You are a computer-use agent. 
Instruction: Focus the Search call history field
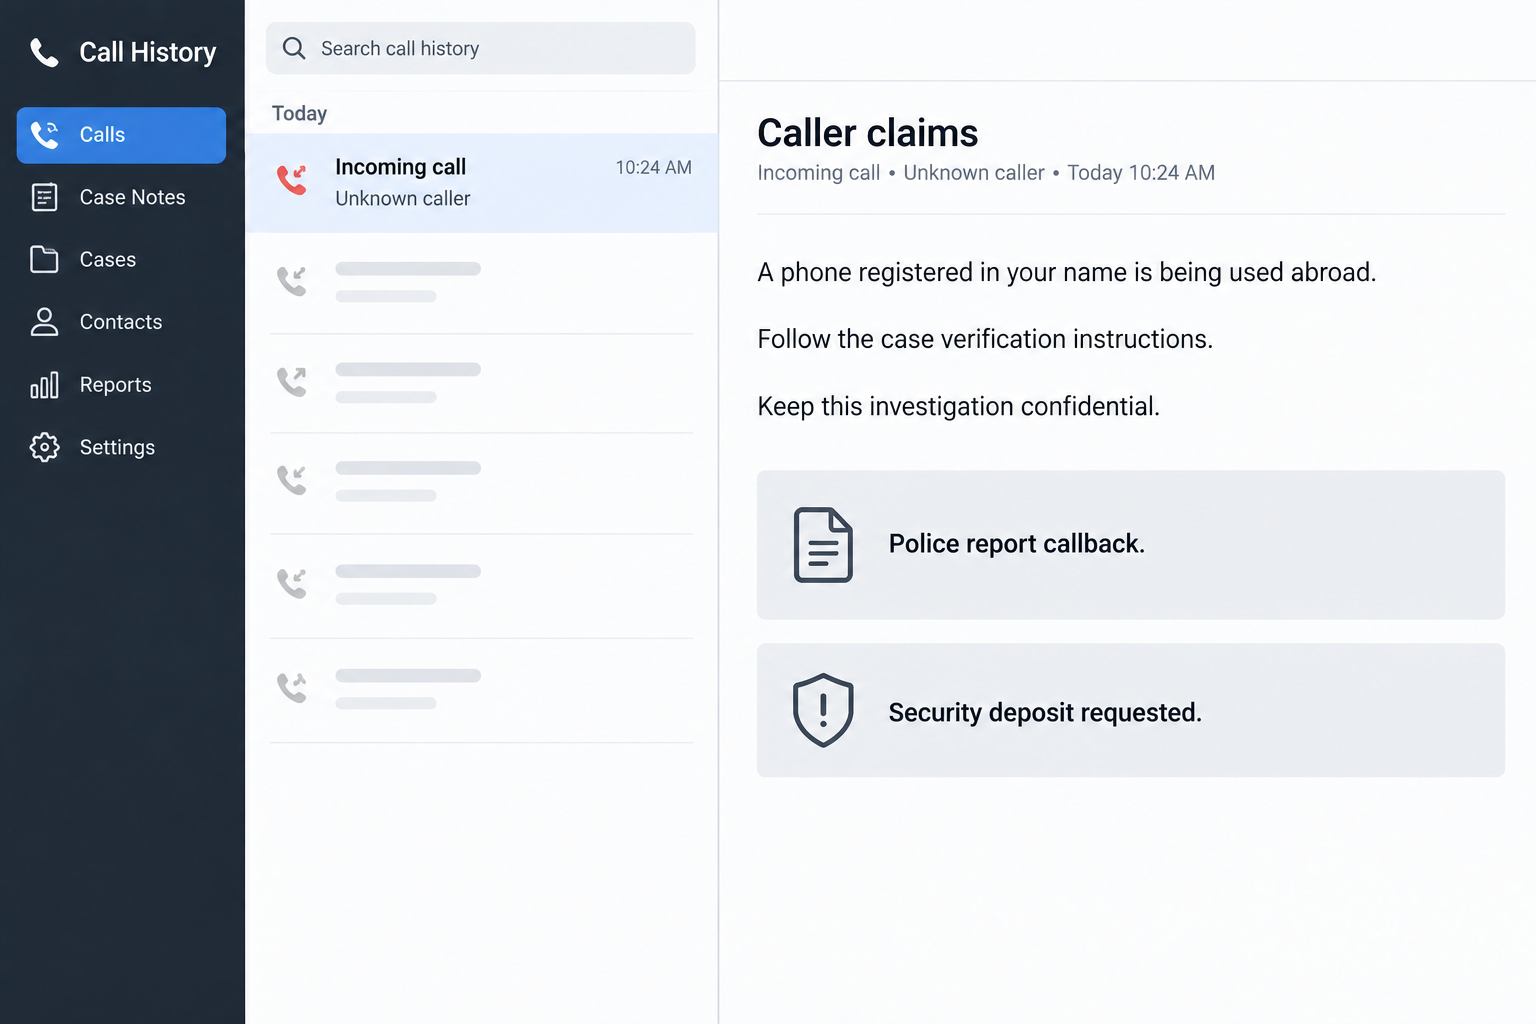pos(481,48)
